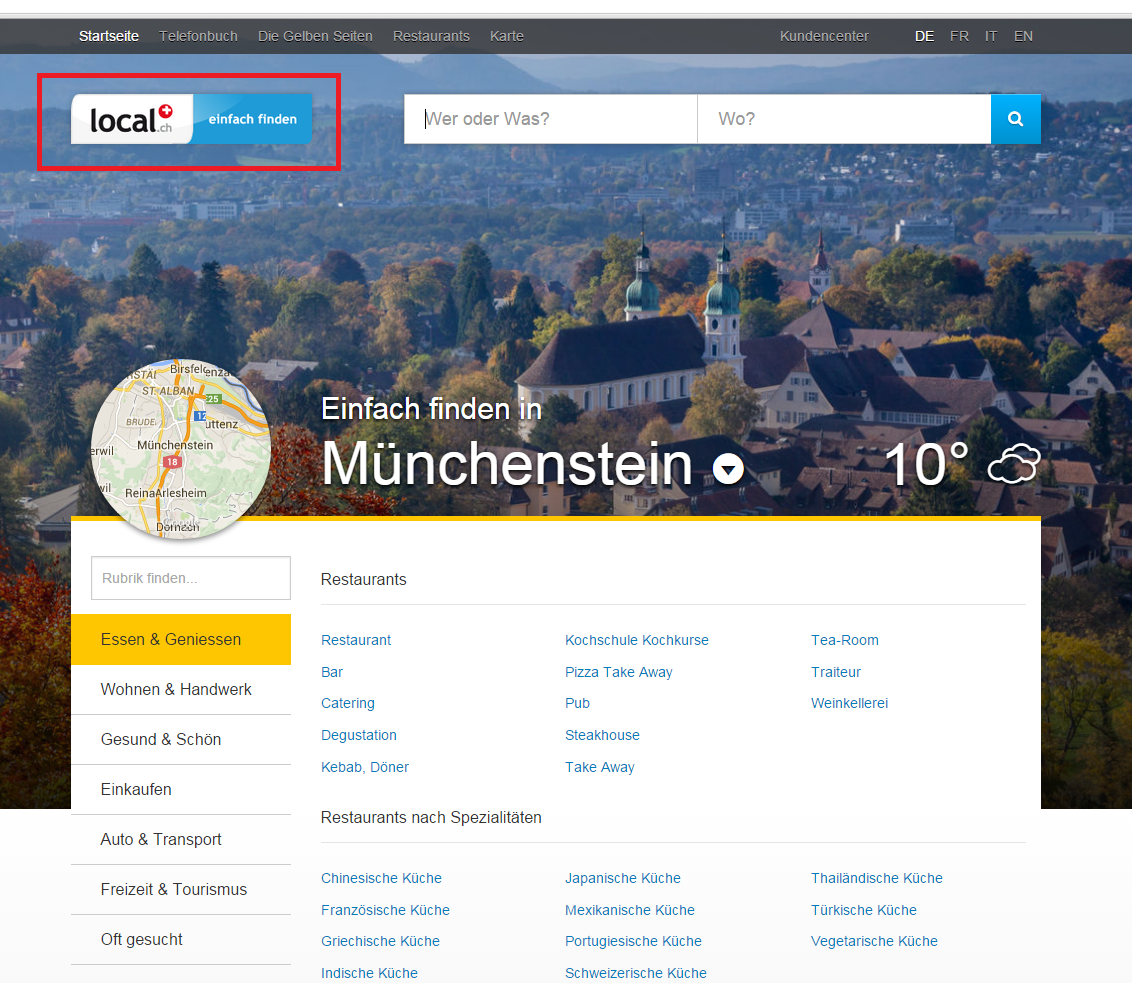
Task: Open Japanische Küche link
Action: pos(623,878)
